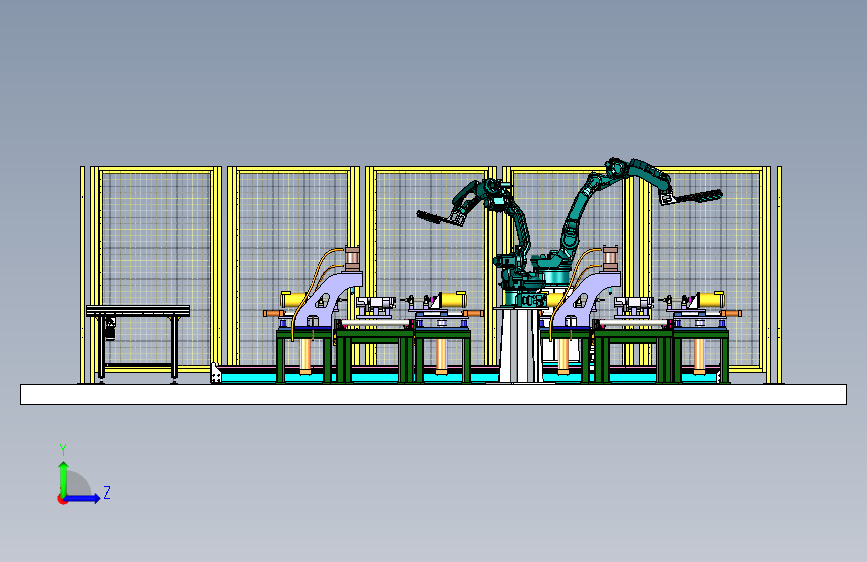Click the red origin ball of the triad
Viewport: 867px width, 562px height.
point(62,499)
